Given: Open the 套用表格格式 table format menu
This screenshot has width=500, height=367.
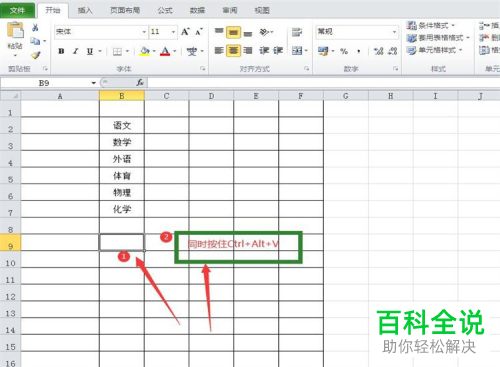Looking at the screenshot, I should 438,38.
